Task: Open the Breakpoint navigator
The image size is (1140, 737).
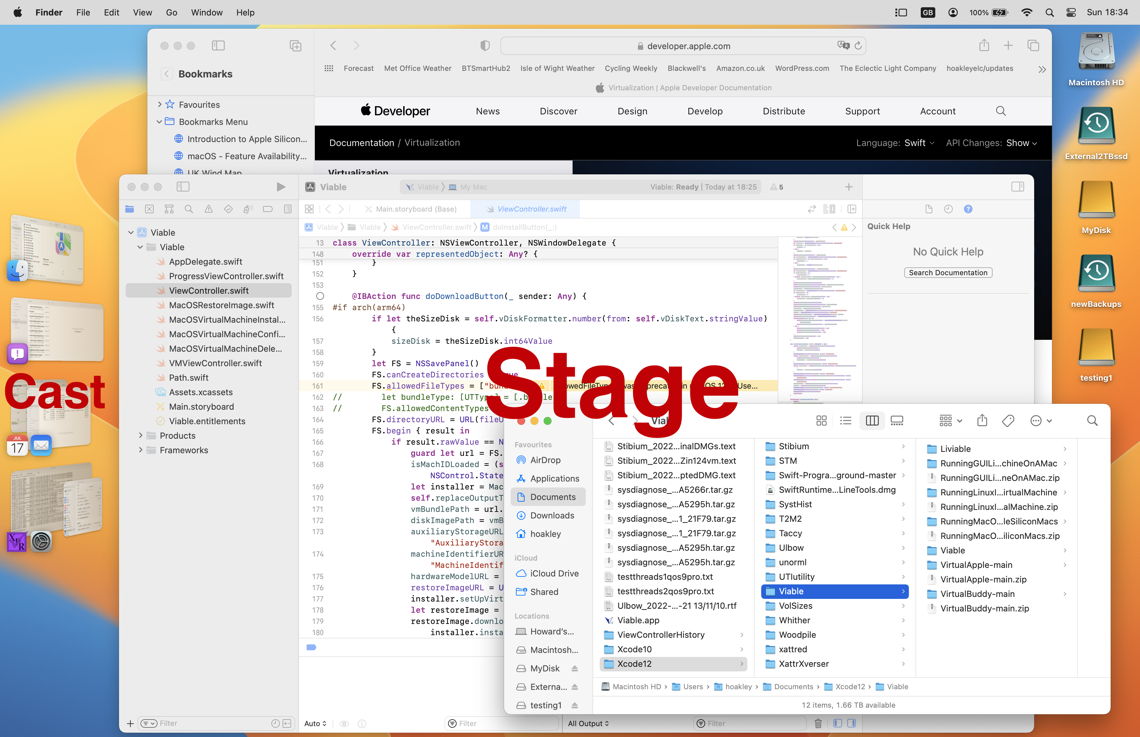Action: tap(267, 209)
